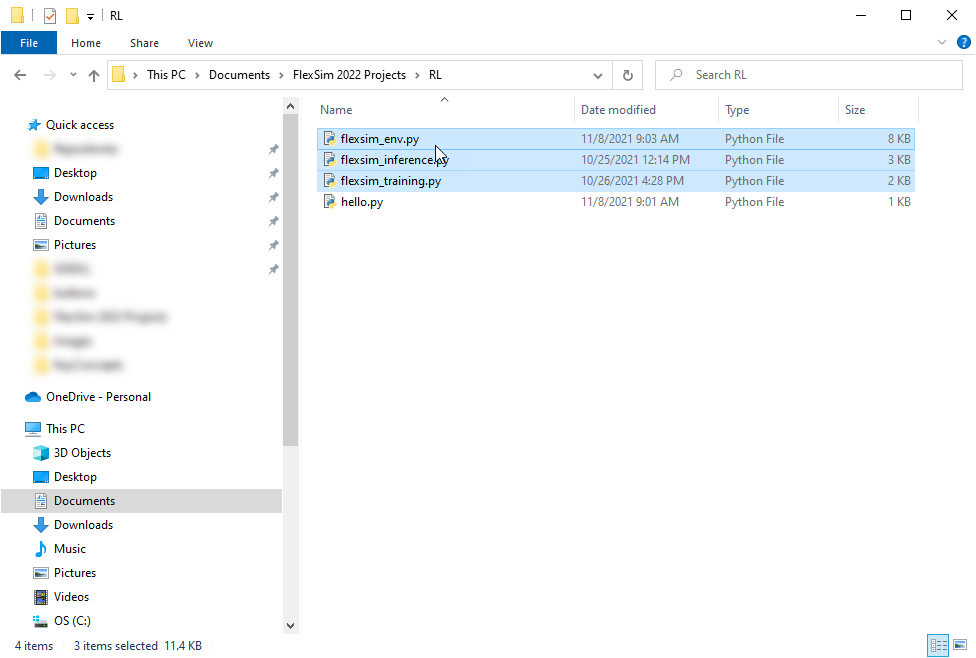The height and width of the screenshot is (658, 976).
Task: Switch to large icons view layout
Action: point(958,645)
